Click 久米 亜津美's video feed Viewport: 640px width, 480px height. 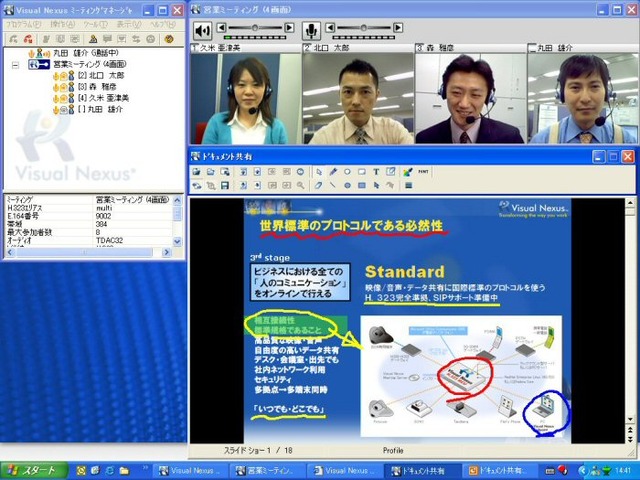pyautogui.click(x=246, y=98)
